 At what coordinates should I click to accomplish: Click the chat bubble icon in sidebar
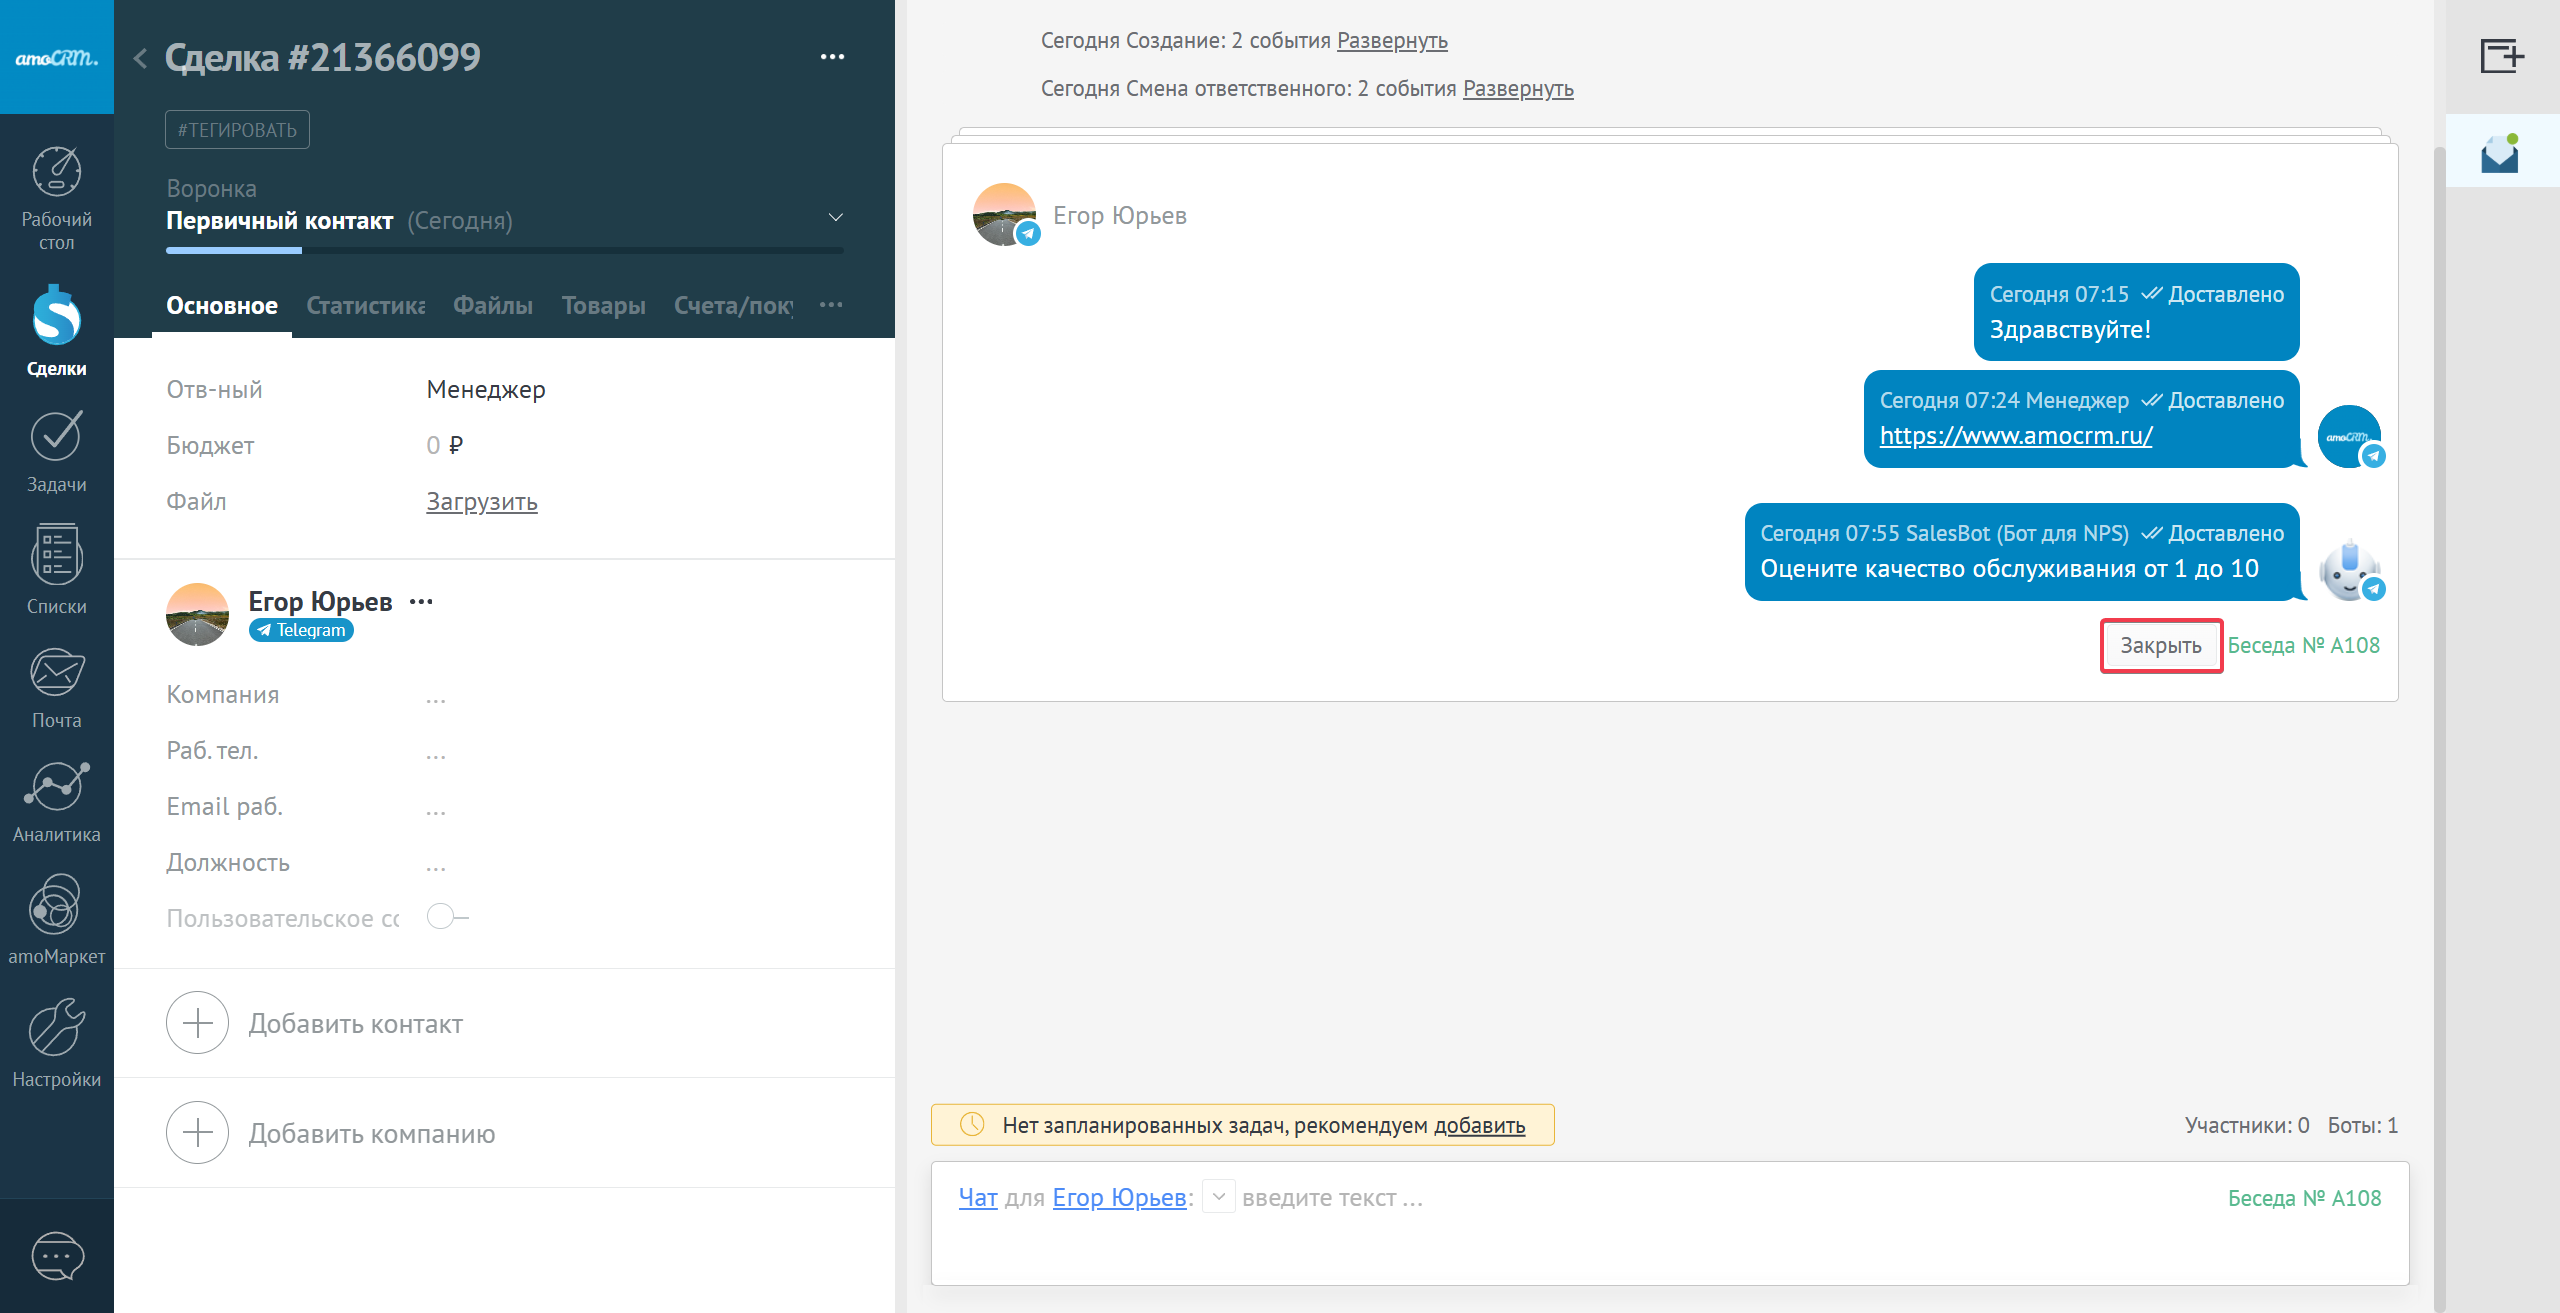(x=57, y=1256)
